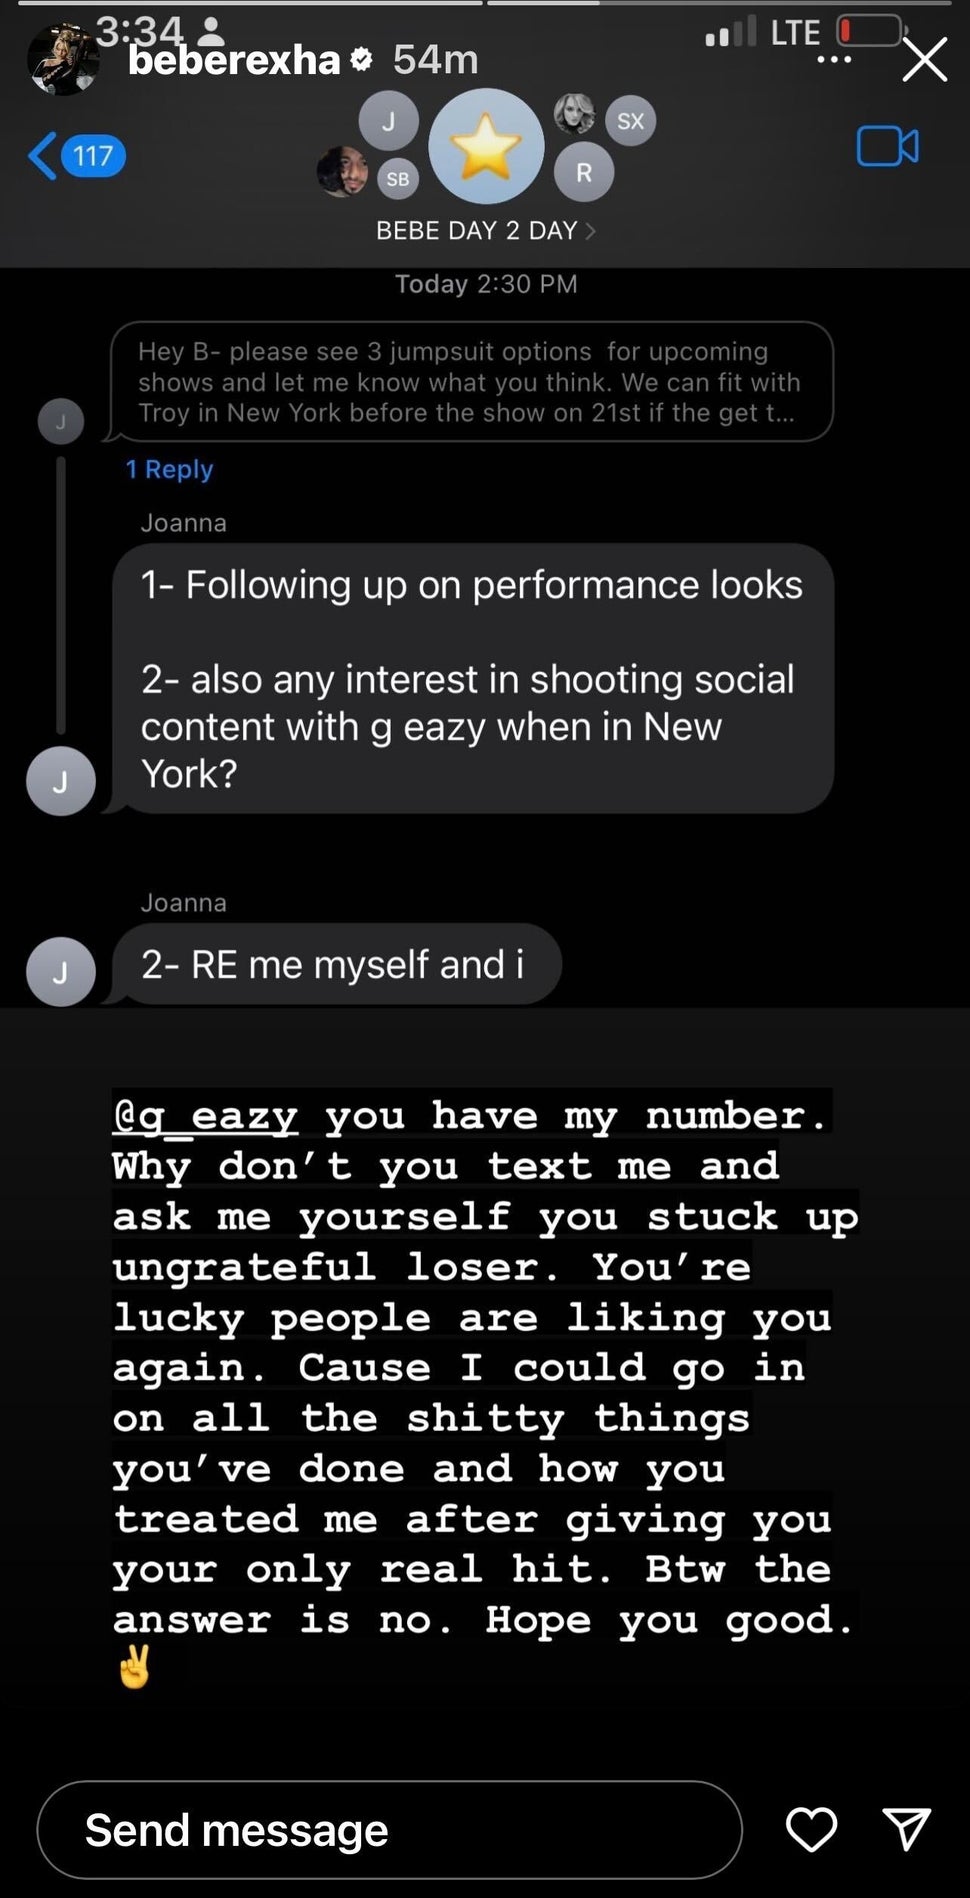Type in the Send message field
Screen dimensions: 970x1898
pyautogui.click(x=389, y=1830)
